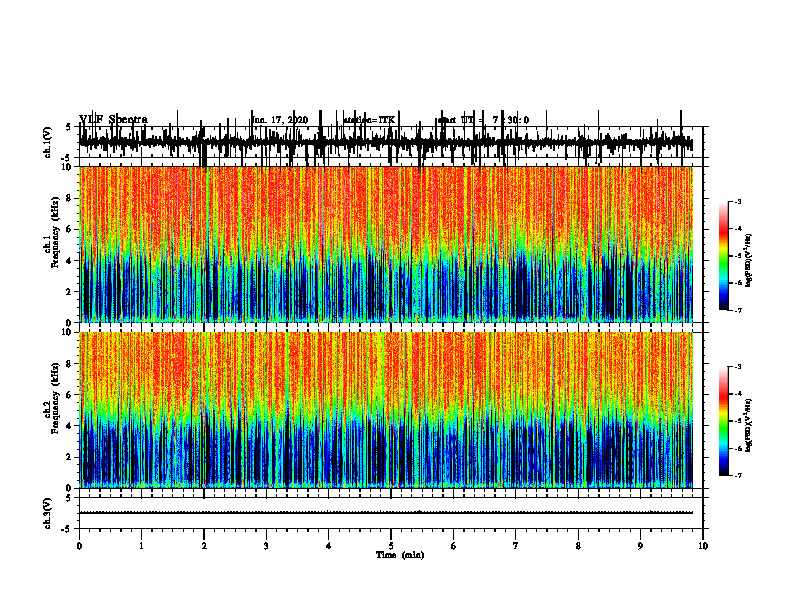Click inside the ch.1 spectrogram panel
The height and width of the screenshot is (612, 792).
click(x=386, y=244)
